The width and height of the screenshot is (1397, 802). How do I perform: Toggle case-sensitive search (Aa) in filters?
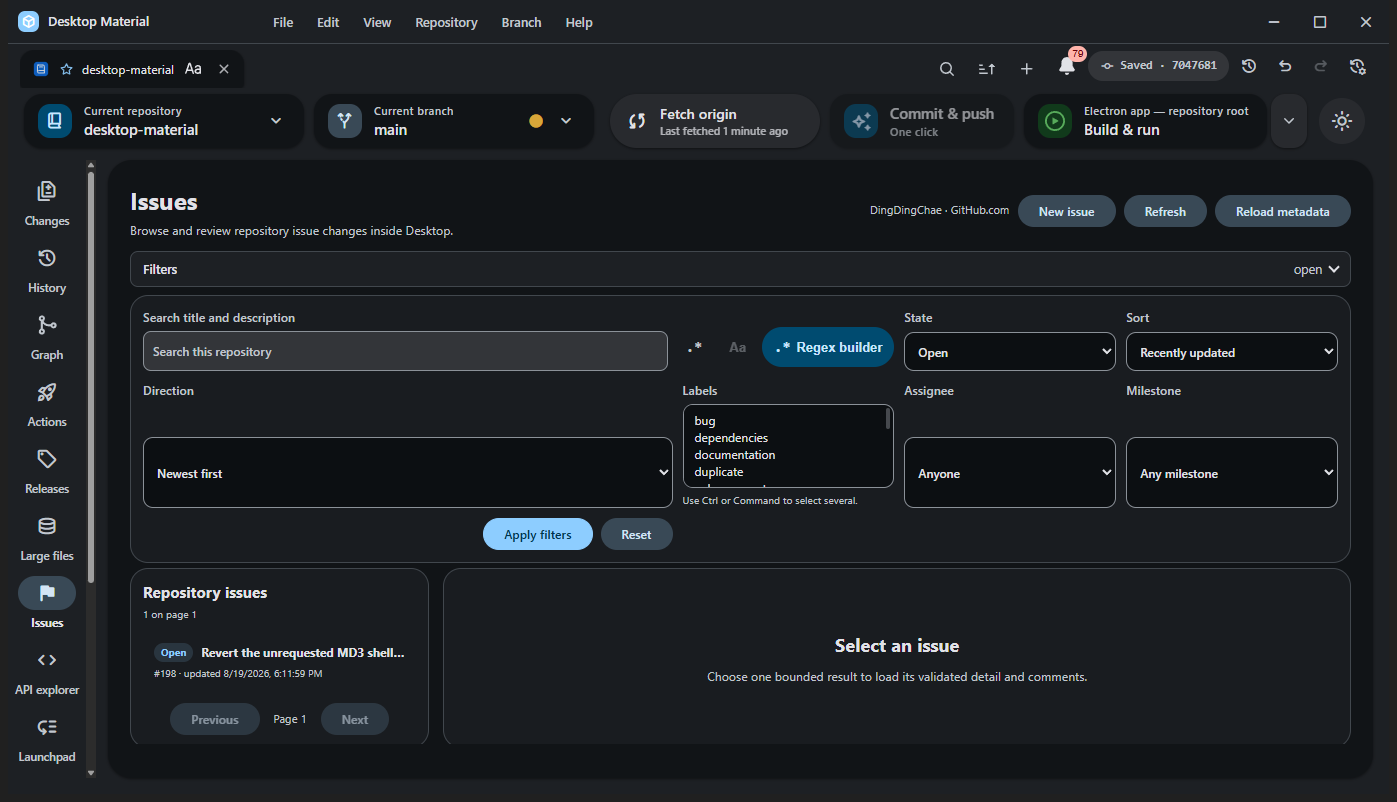(x=737, y=348)
